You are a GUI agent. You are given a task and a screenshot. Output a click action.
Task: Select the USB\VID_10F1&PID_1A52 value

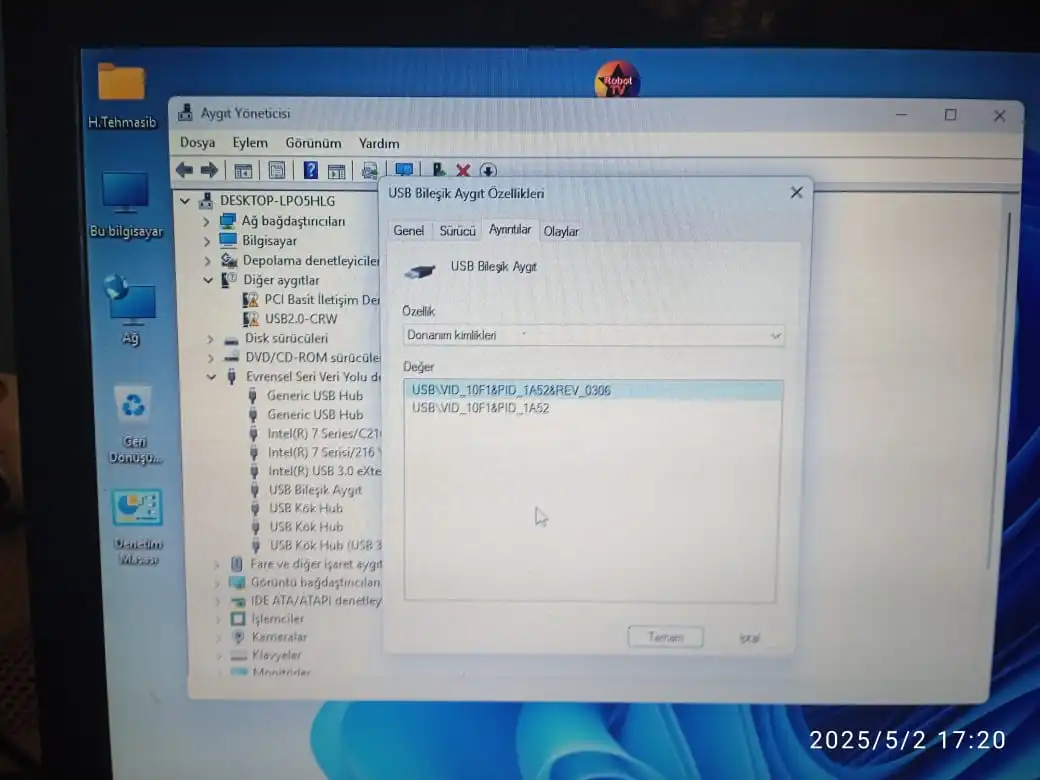click(x=481, y=408)
